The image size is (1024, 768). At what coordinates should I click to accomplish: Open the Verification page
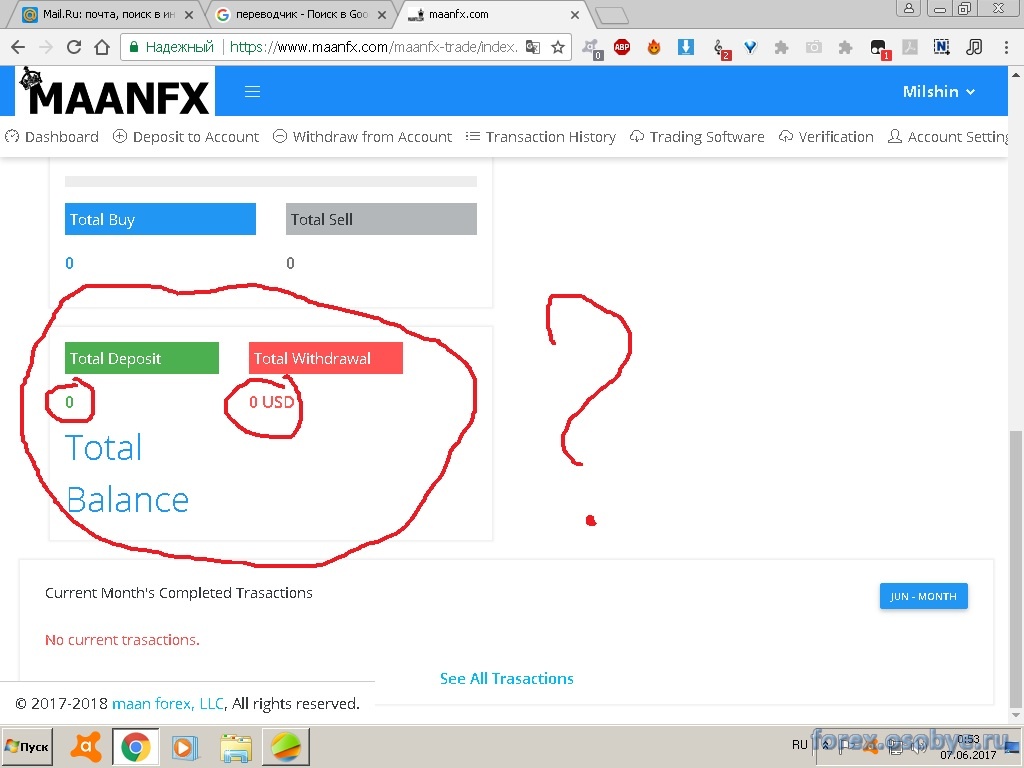click(825, 136)
